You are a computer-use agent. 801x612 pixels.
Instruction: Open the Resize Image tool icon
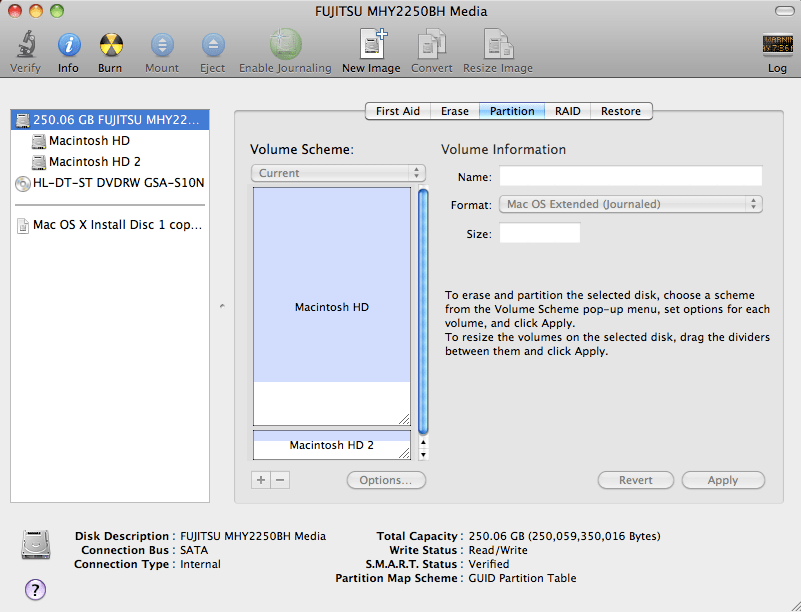click(497, 44)
